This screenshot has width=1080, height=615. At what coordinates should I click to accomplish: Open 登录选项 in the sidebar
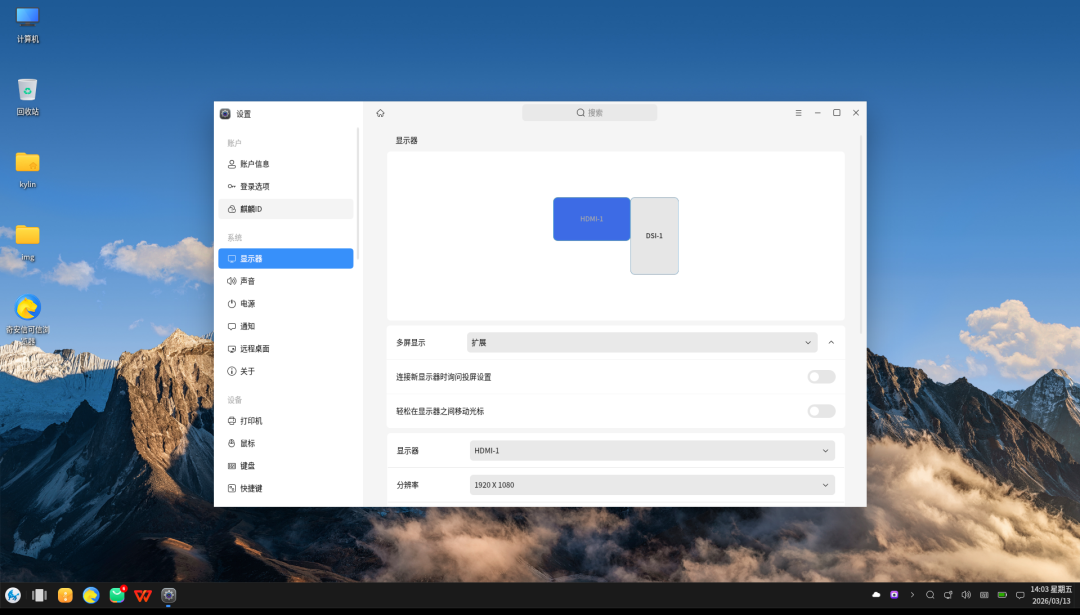point(286,187)
